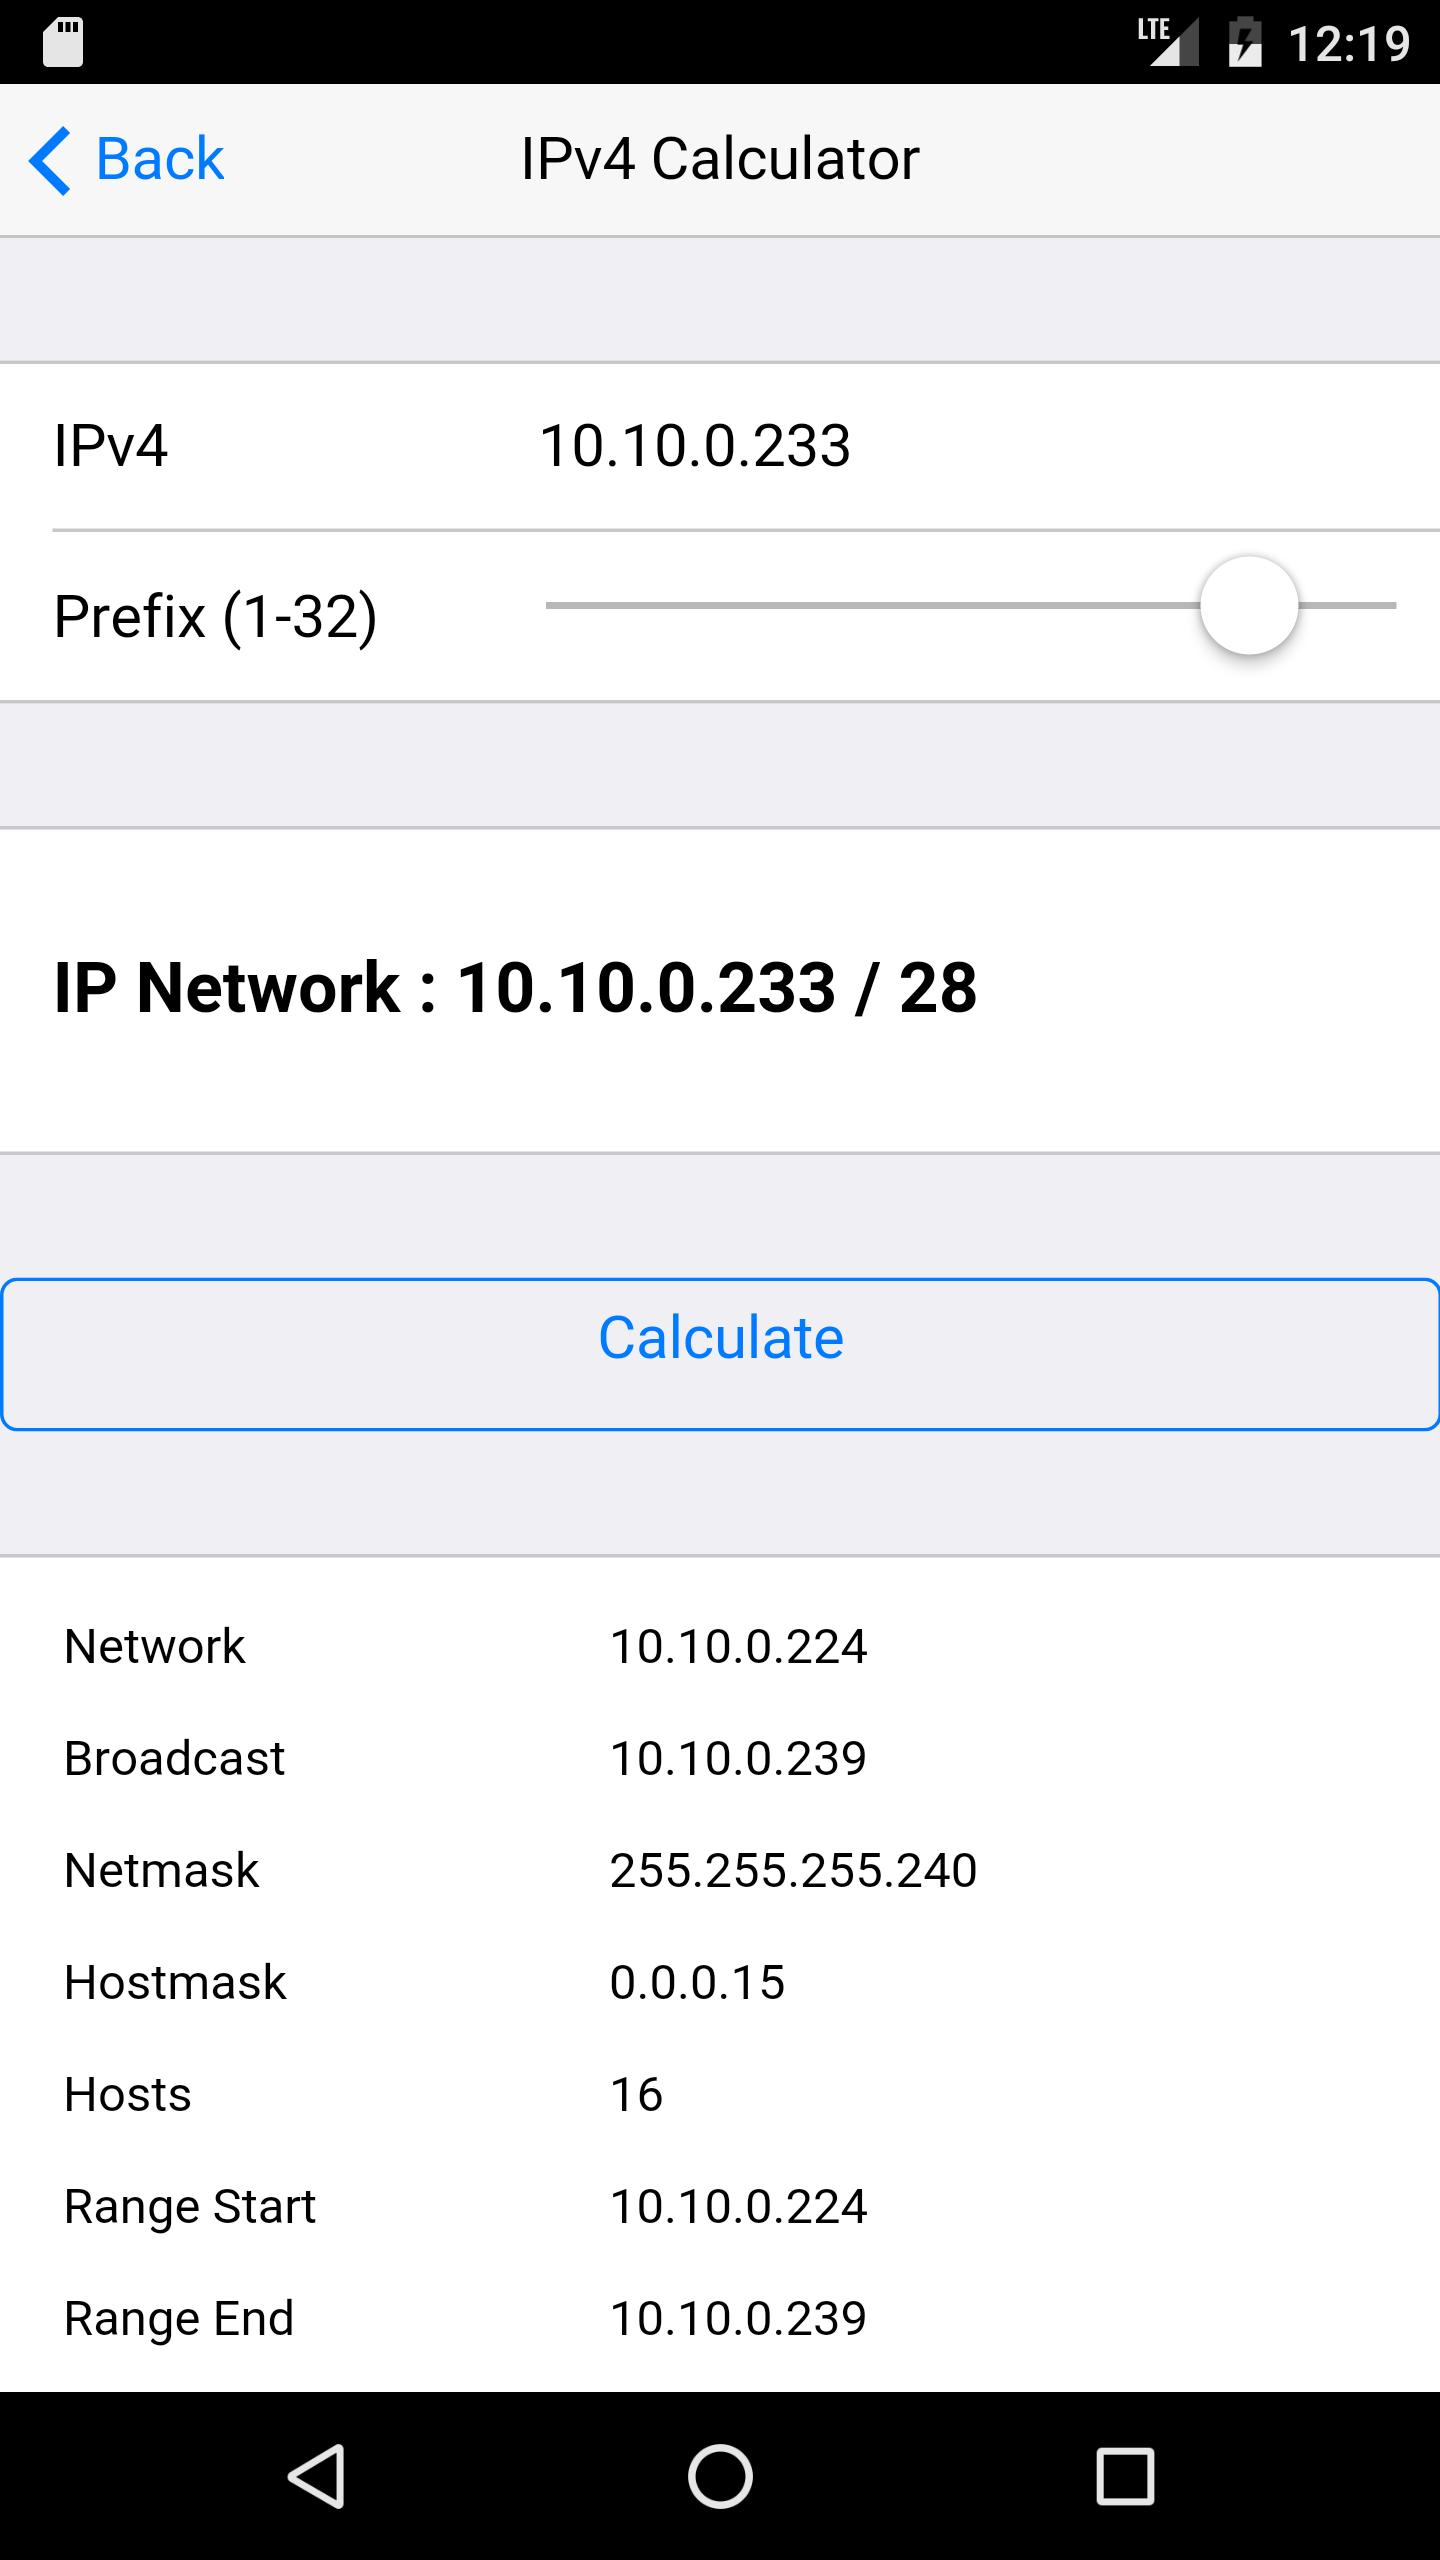Tap the LTE signal strength icon
Screen dimensions: 1440x2560
(1168, 42)
